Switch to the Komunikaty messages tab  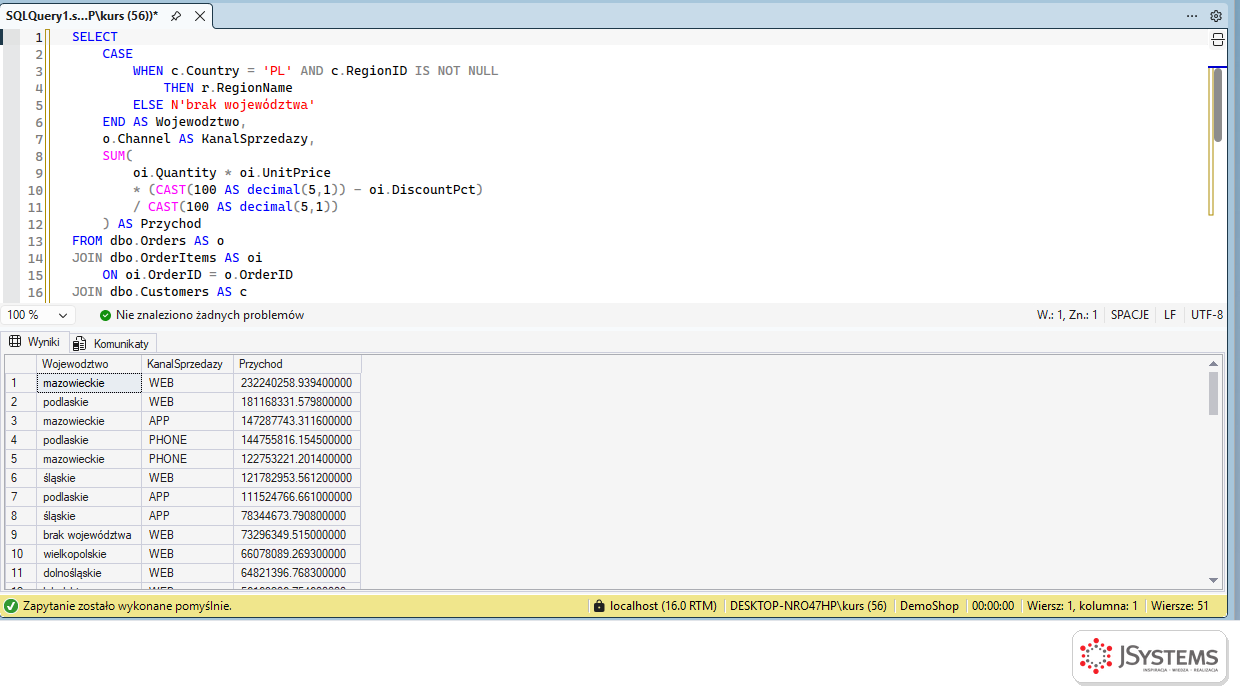111,343
